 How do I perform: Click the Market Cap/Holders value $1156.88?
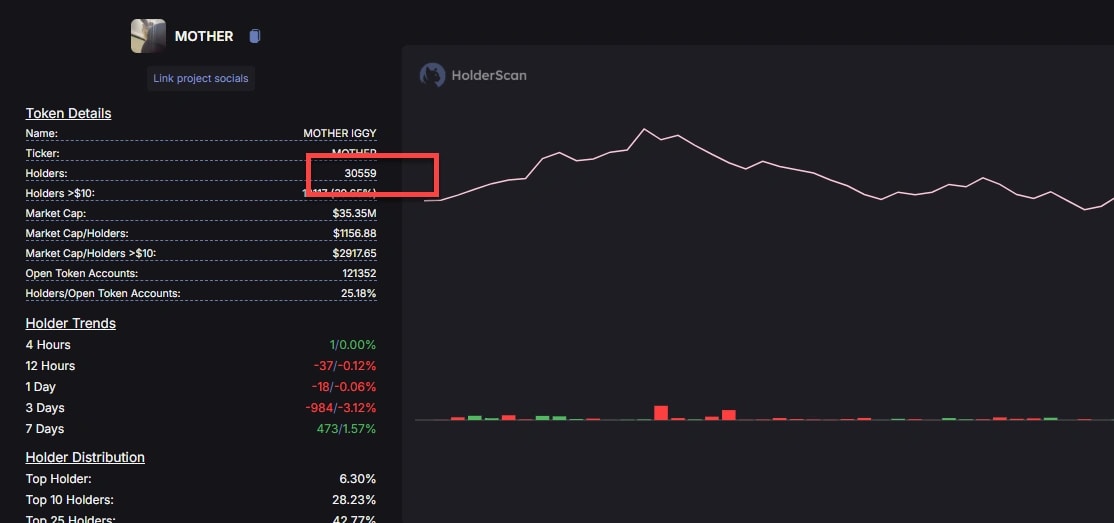[352, 233]
